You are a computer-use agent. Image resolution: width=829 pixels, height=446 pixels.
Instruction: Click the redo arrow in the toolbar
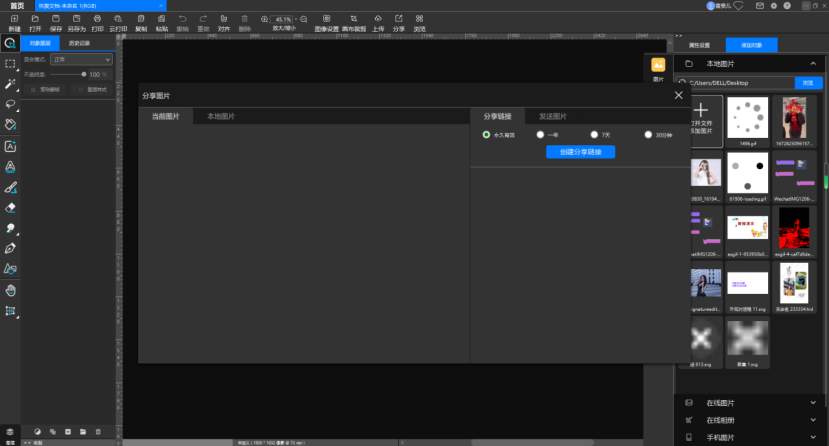(203, 20)
